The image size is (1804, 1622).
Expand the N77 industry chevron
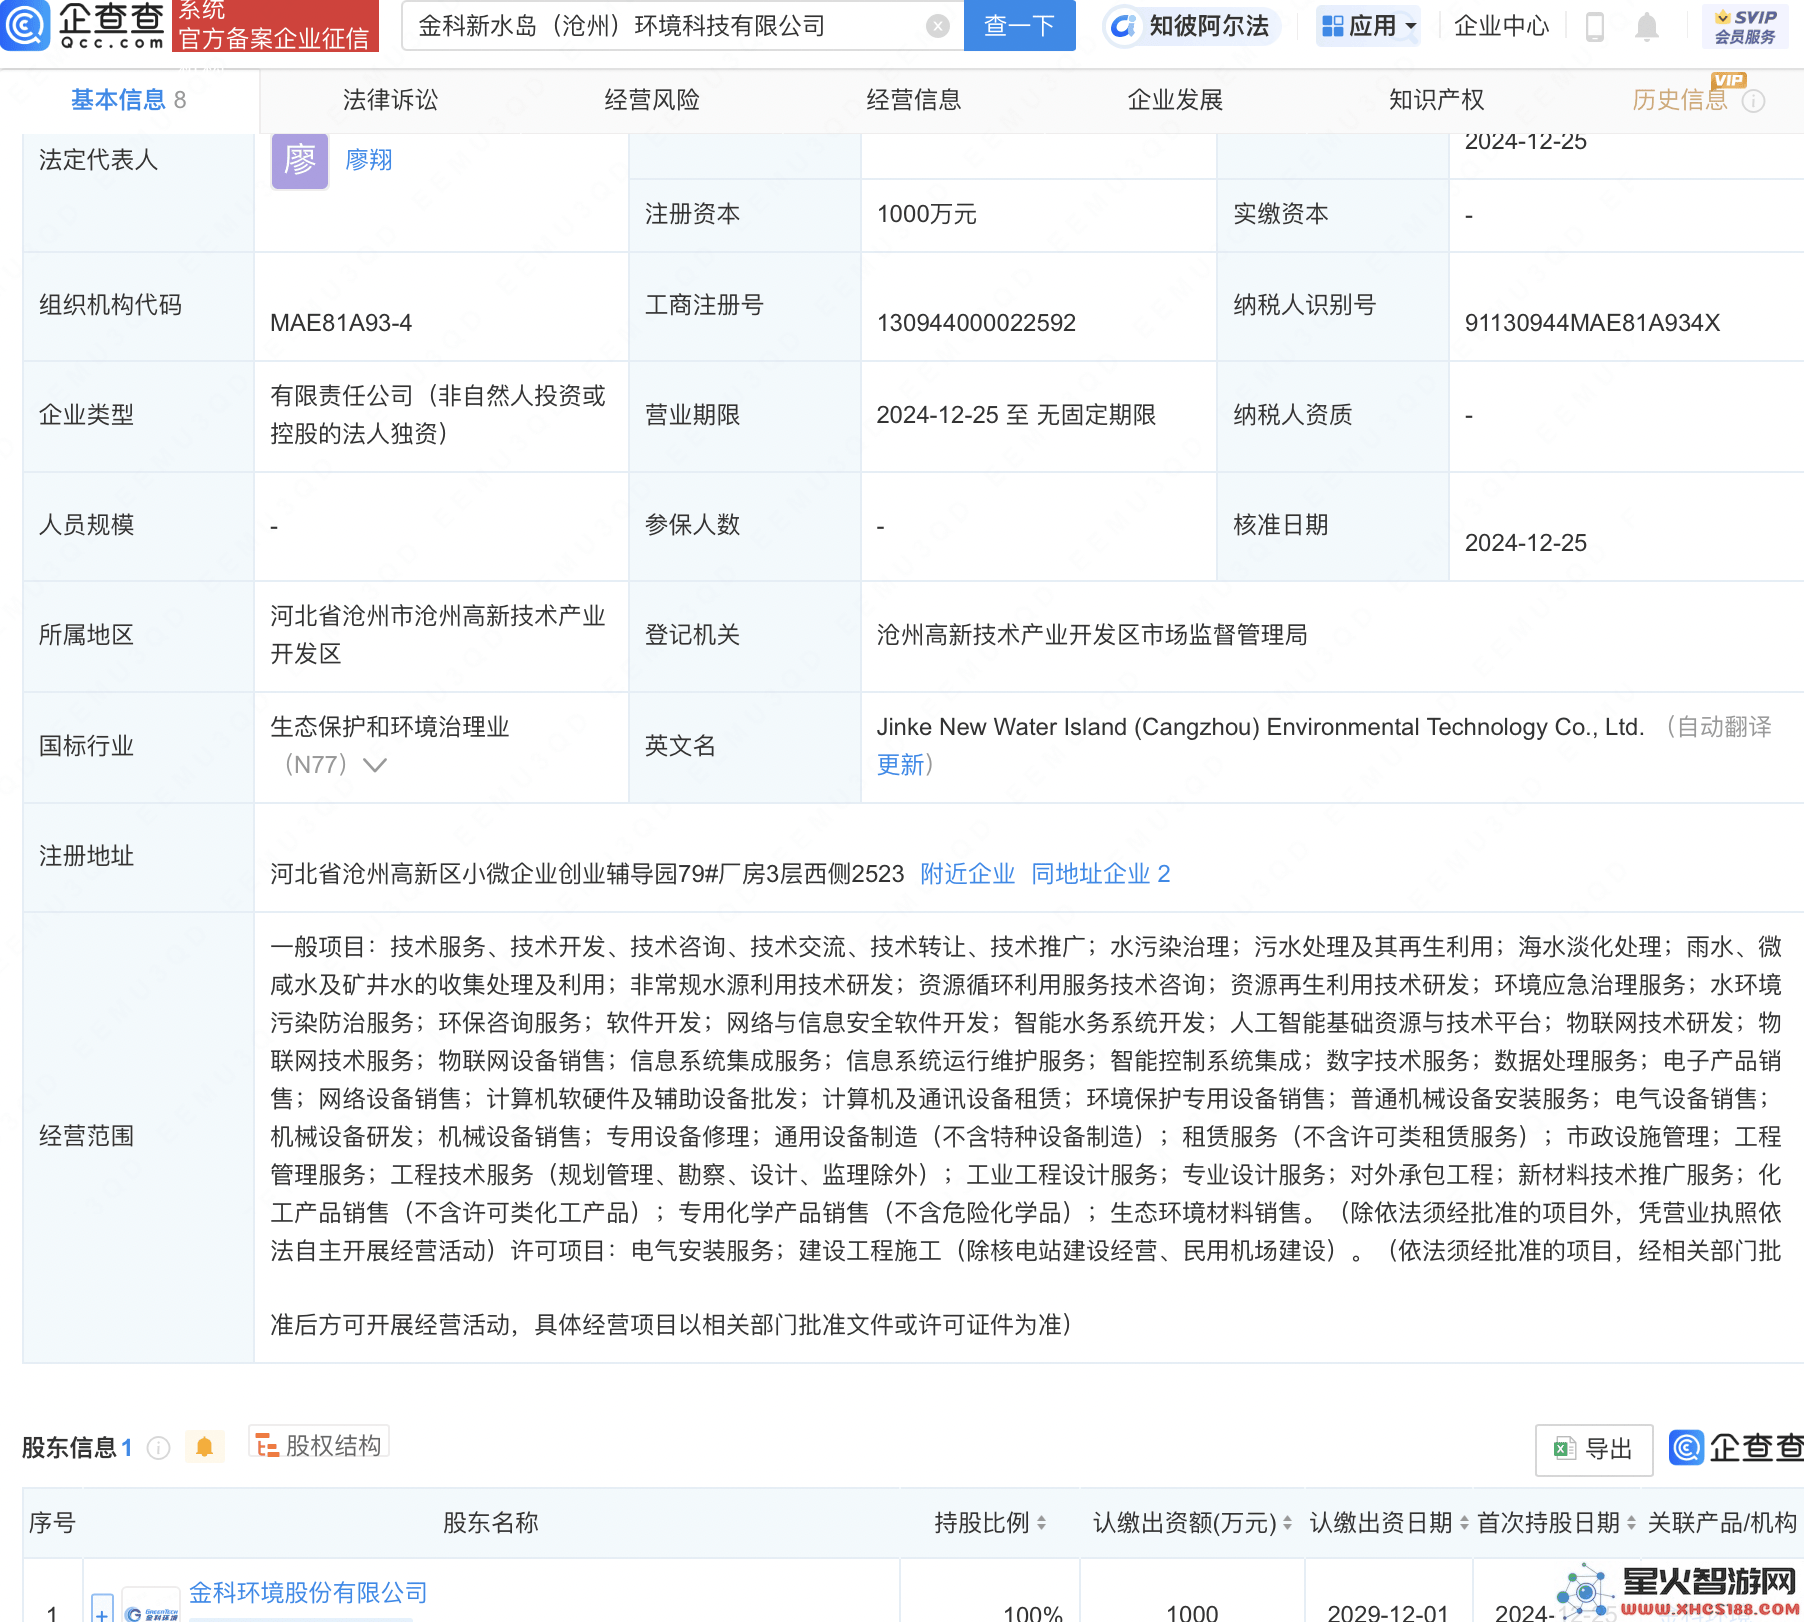375,765
